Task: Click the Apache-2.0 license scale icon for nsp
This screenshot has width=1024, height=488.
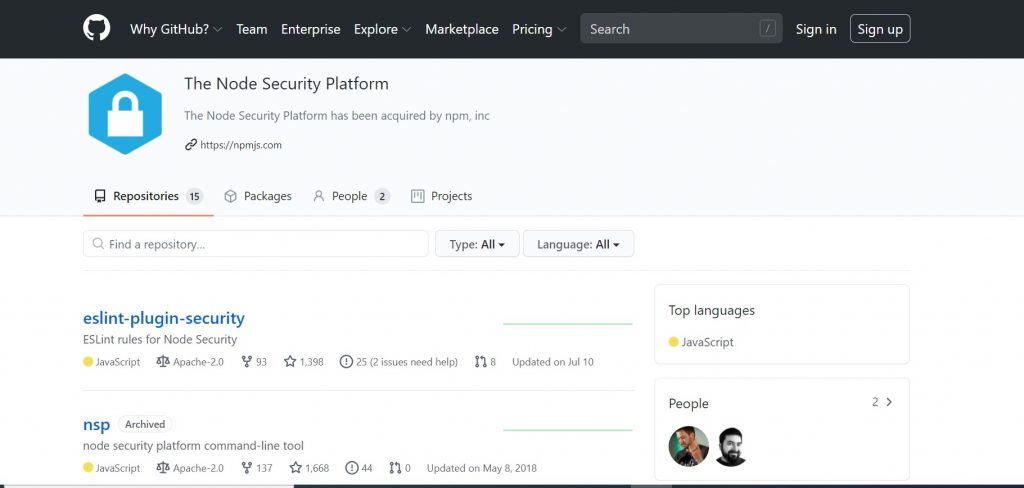Action: pyautogui.click(x=163, y=468)
